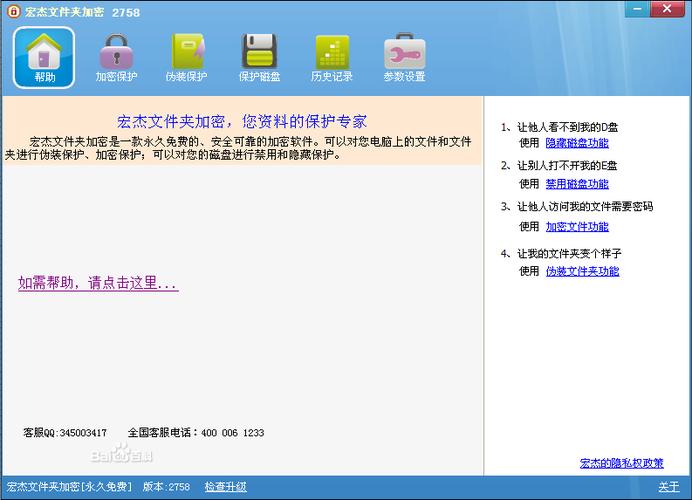
Task: Open the 帮助 home icon
Action: 44,58
